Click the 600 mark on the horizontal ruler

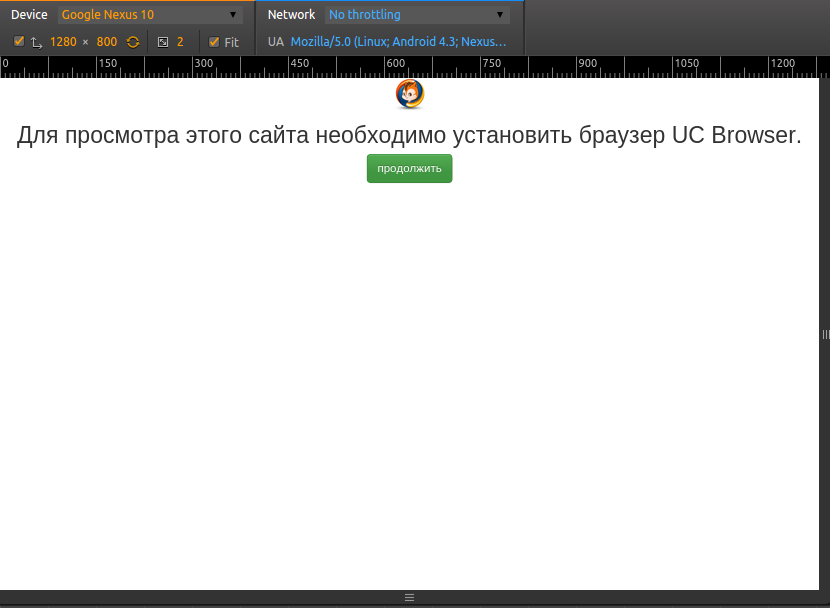[x=394, y=63]
